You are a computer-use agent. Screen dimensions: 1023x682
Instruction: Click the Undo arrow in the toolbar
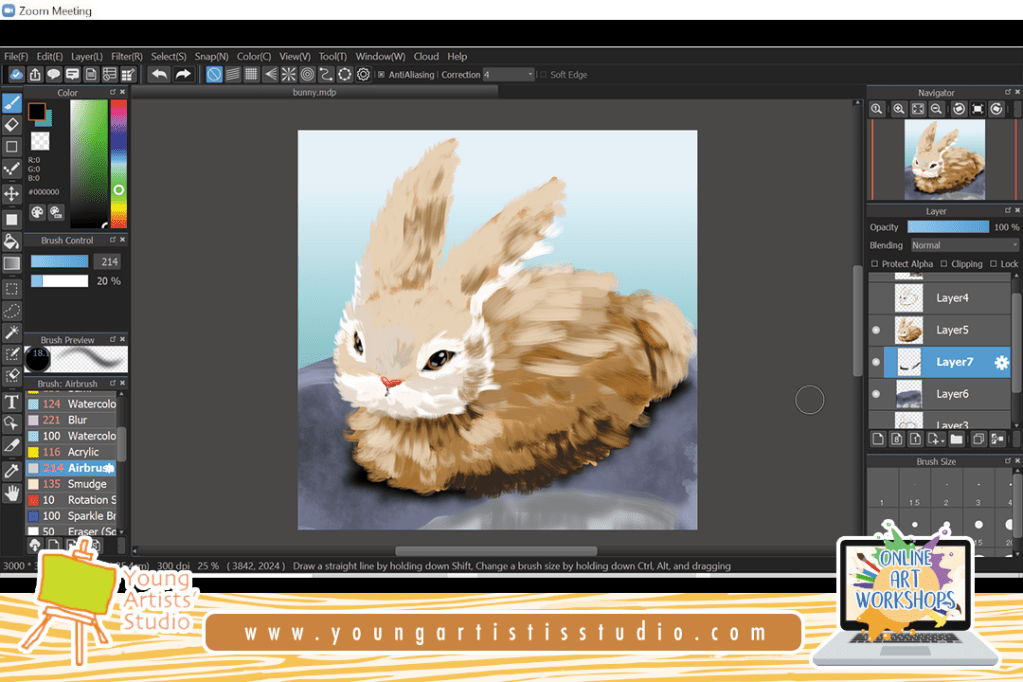pyautogui.click(x=159, y=74)
